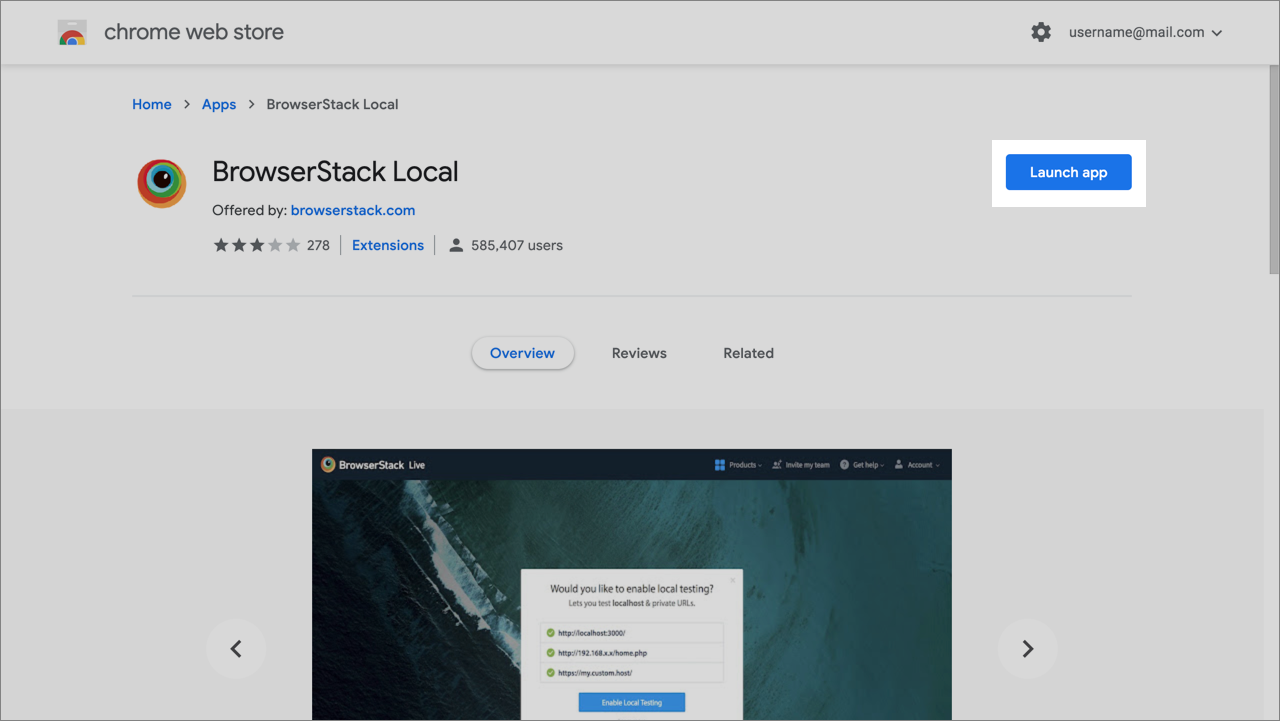Switch to the Reviews tab
Image resolution: width=1280 pixels, height=721 pixels.
point(639,353)
